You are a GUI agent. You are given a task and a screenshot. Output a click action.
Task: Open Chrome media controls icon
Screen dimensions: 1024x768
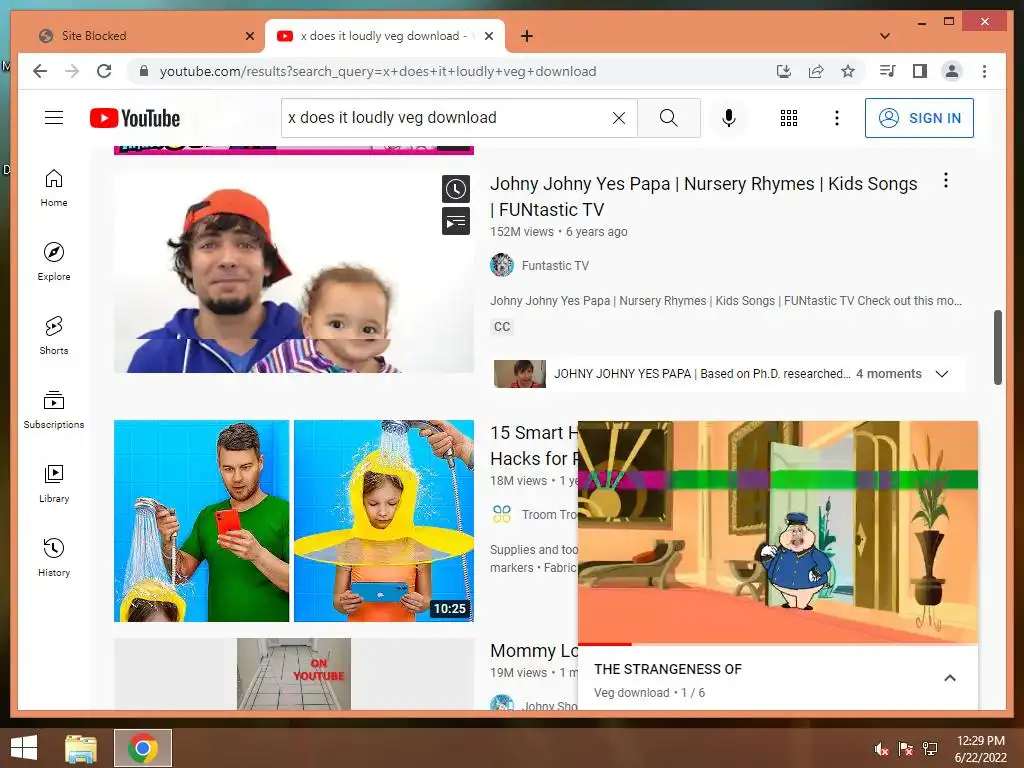point(888,71)
